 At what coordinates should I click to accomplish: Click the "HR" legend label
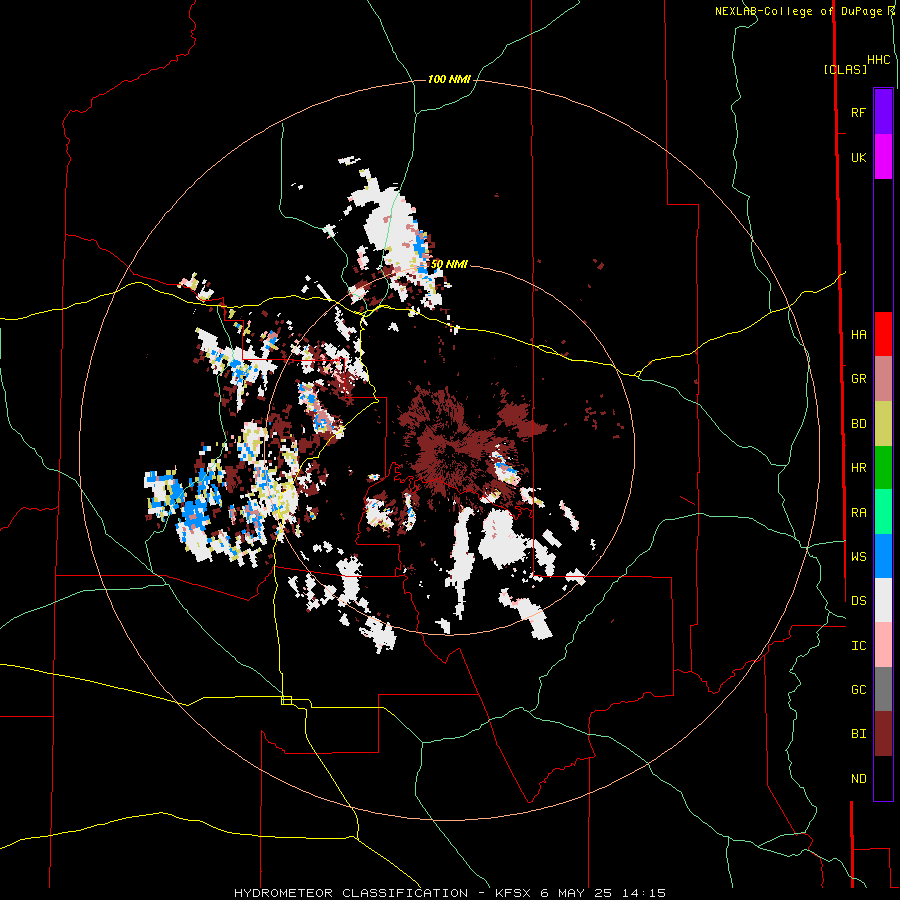(x=858, y=468)
